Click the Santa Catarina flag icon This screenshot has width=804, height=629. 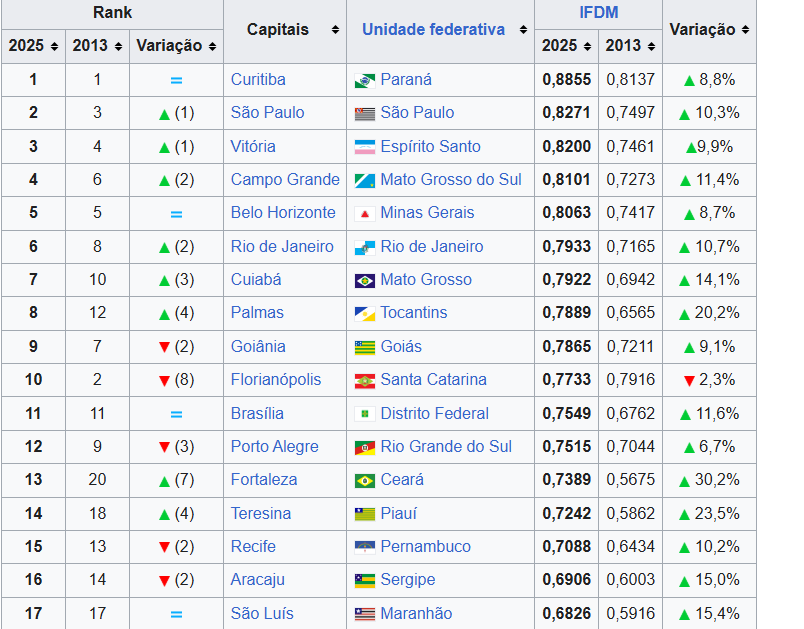(x=365, y=380)
